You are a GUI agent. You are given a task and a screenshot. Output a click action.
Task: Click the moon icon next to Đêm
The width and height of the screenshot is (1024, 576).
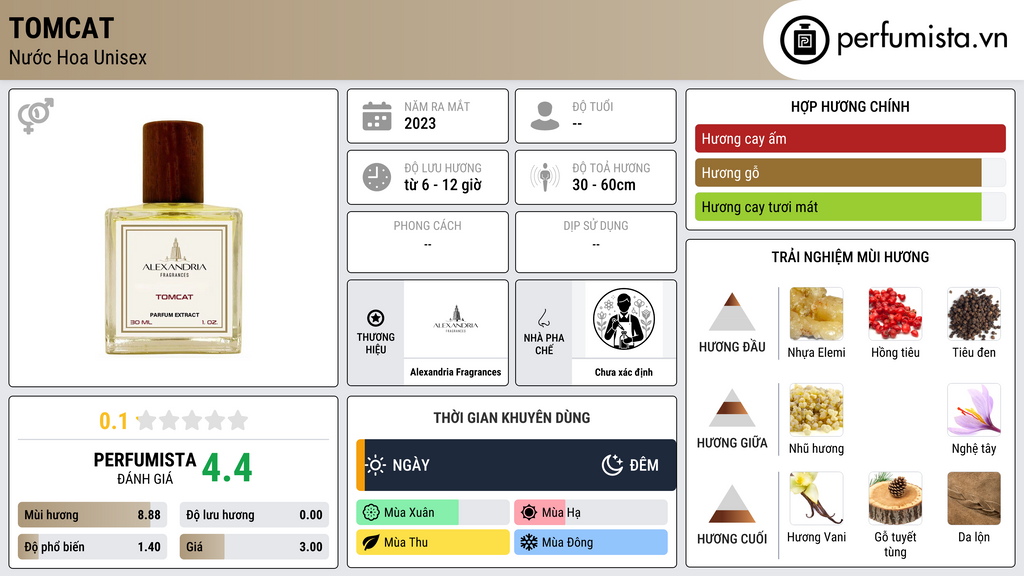[612, 465]
